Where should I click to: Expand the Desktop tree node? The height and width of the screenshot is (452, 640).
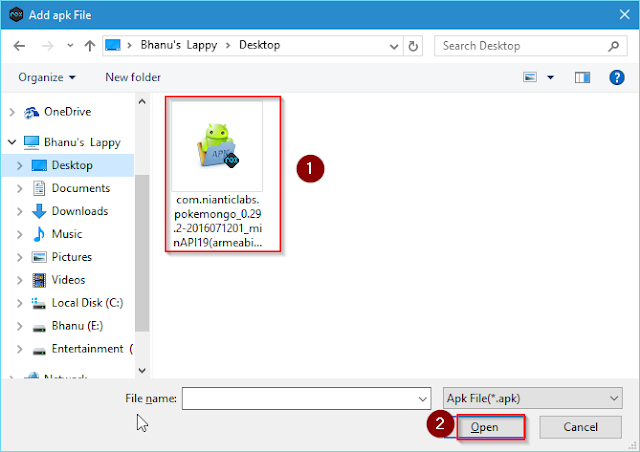coord(20,165)
